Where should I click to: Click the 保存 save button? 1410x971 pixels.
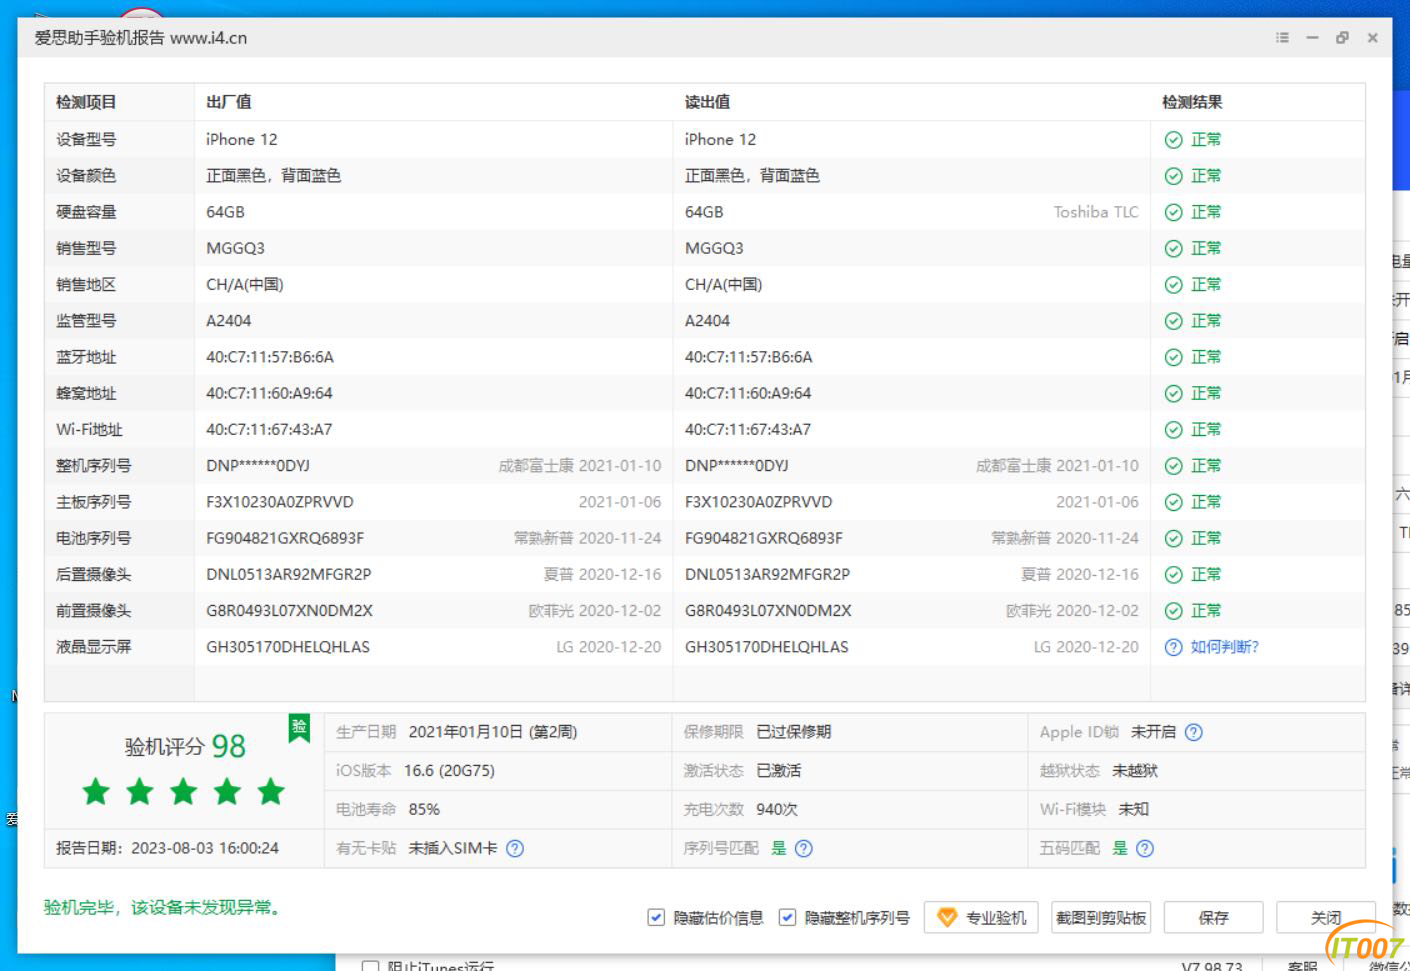(x=1213, y=917)
